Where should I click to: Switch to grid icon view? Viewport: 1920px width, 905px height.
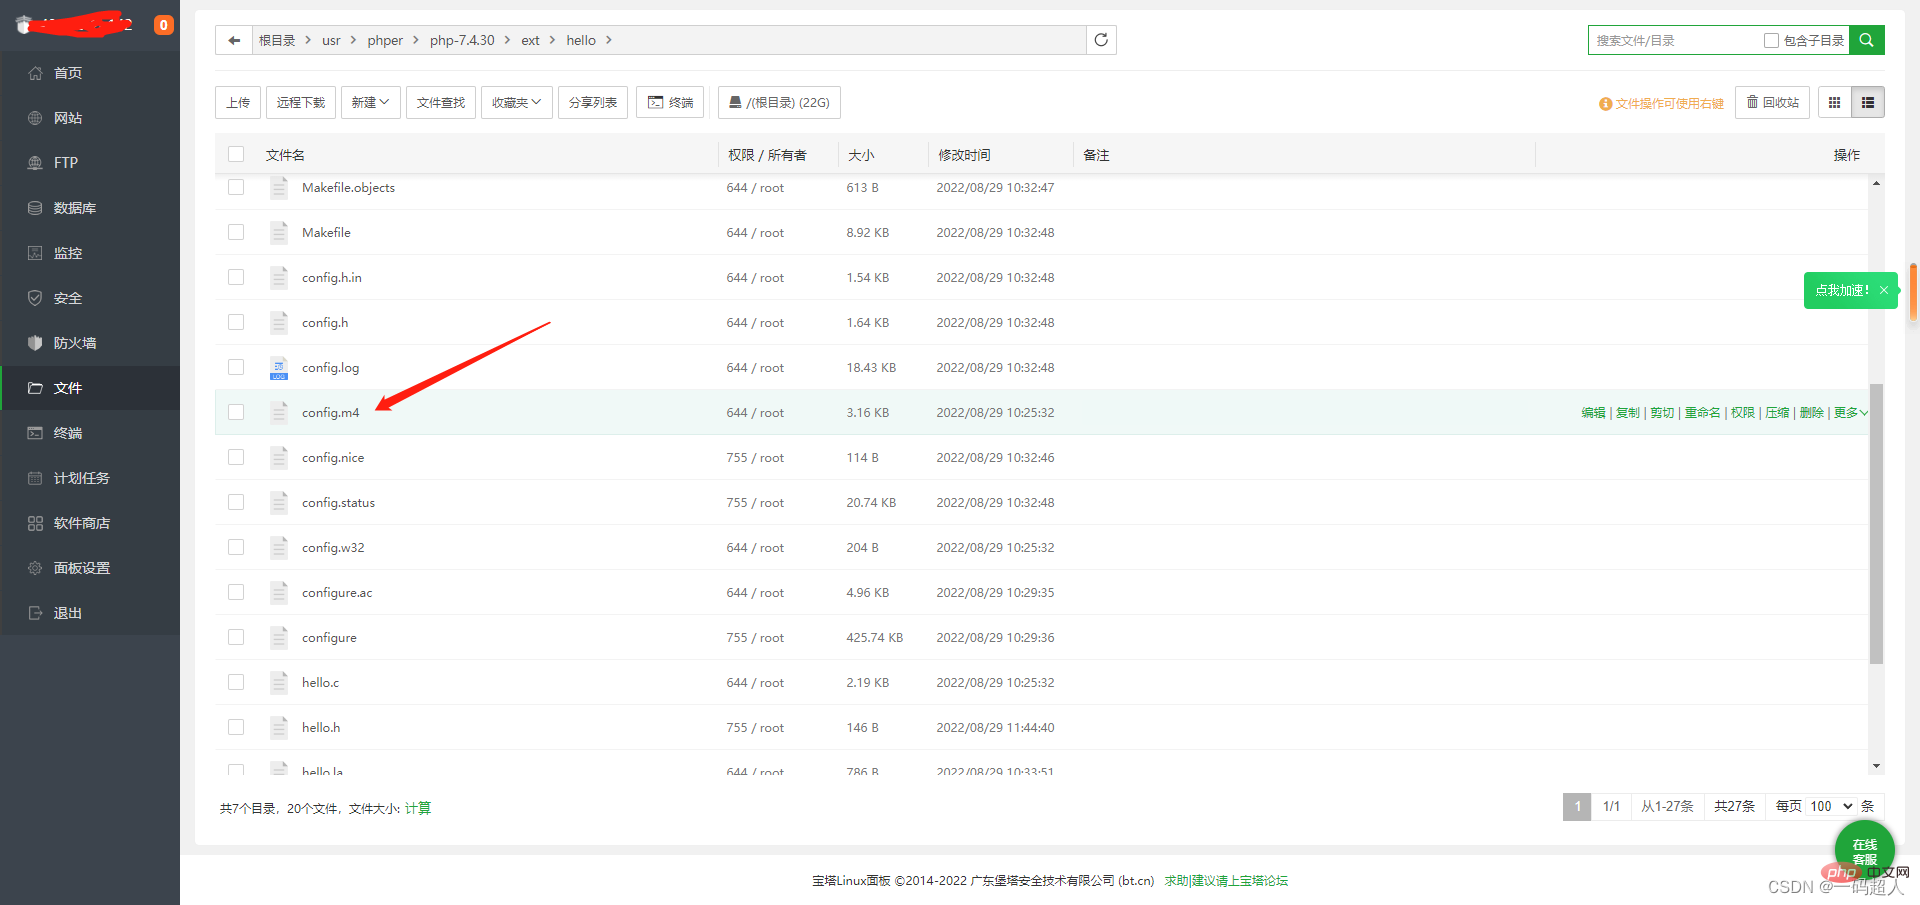tap(1834, 102)
